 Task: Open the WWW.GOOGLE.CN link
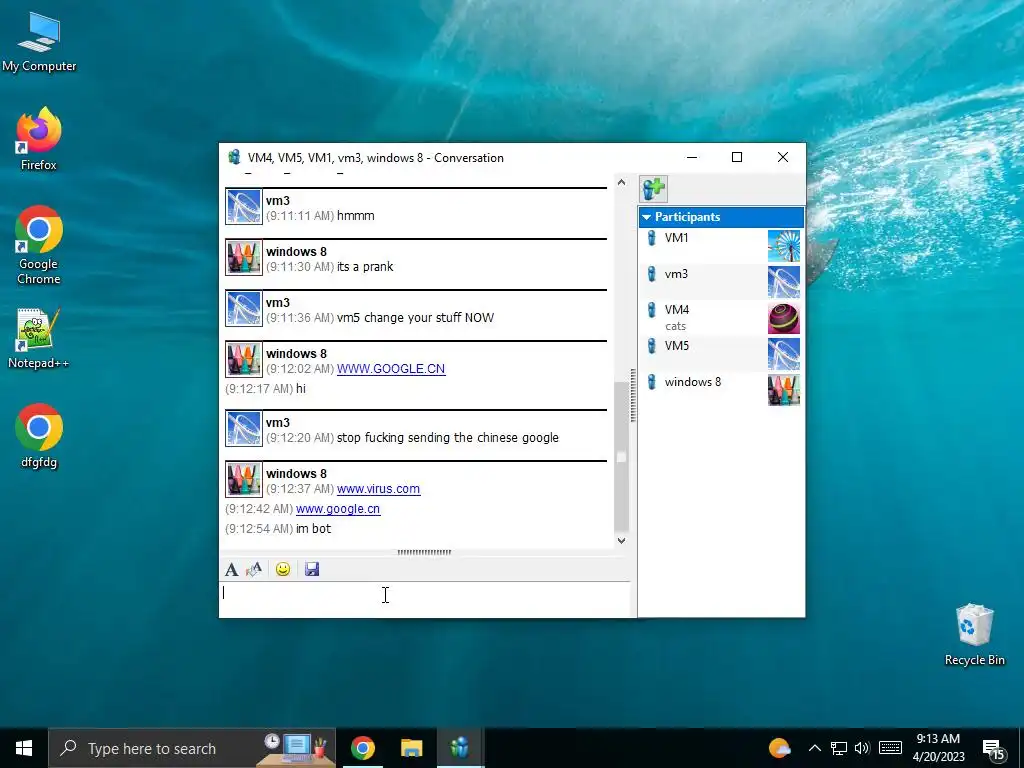[x=391, y=369]
